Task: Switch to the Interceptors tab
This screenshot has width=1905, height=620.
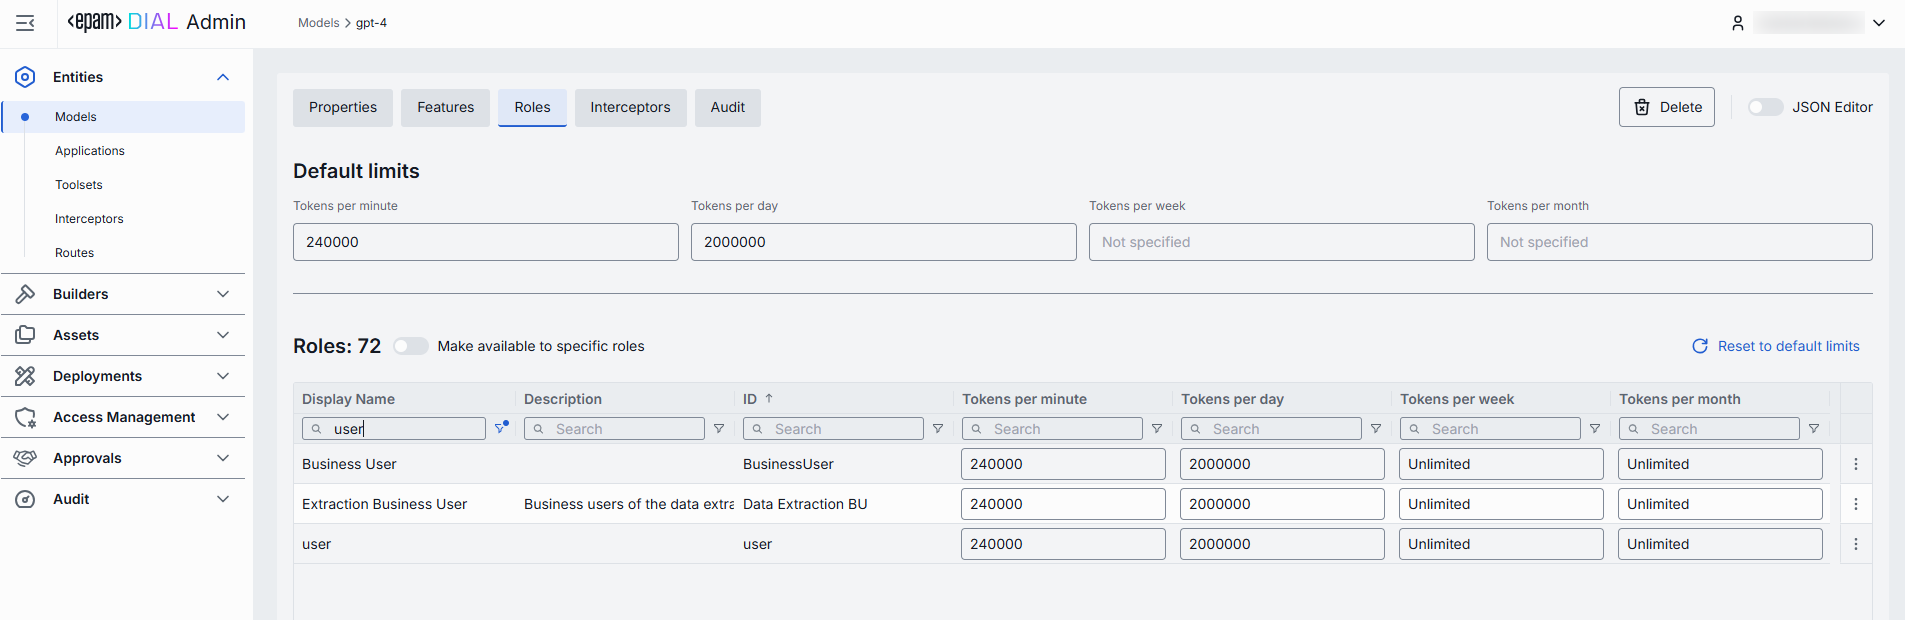Action: pyautogui.click(x=630, y=107)
